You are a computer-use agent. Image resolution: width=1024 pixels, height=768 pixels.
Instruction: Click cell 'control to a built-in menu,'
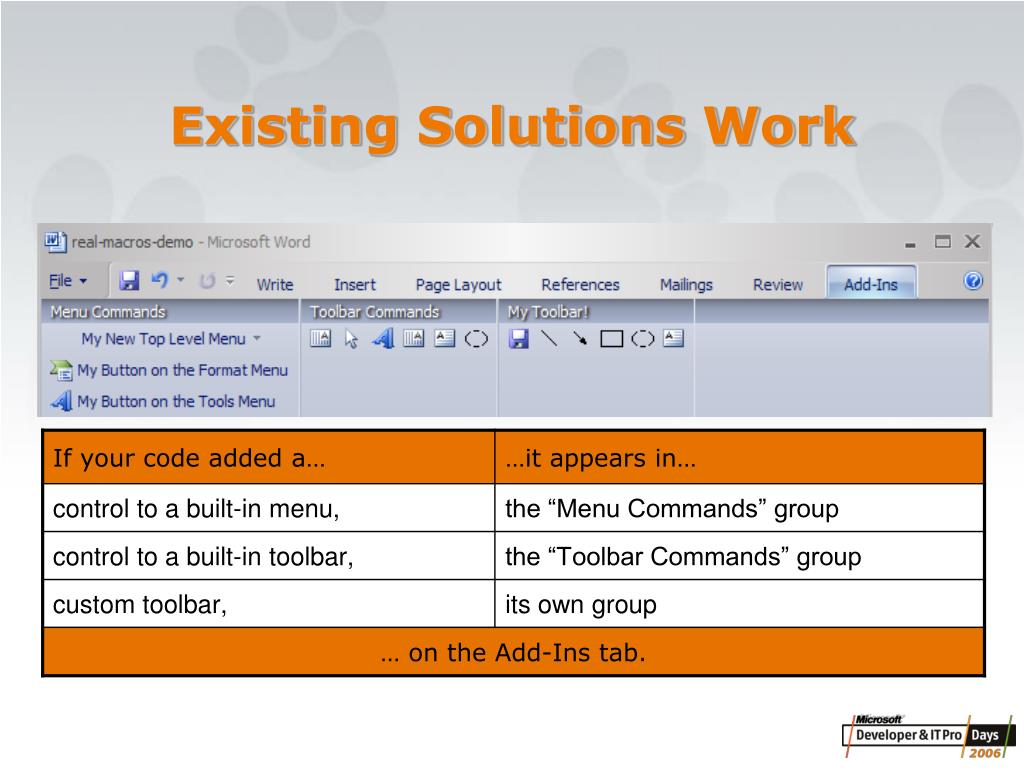click(269, 508)
